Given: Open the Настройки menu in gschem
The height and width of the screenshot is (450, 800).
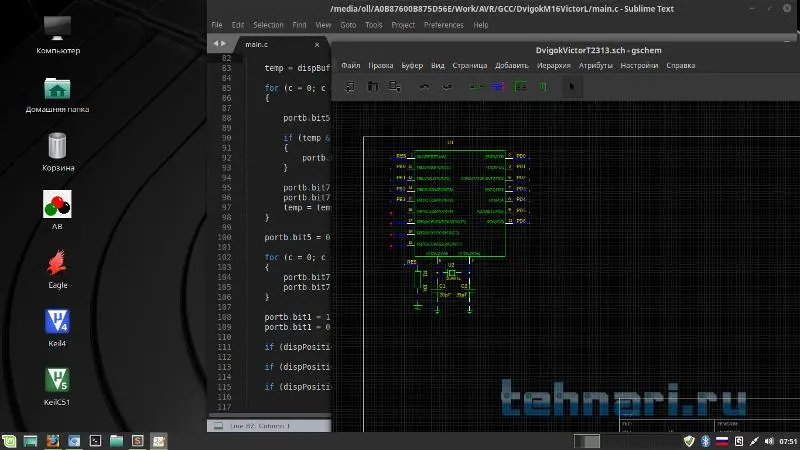Looking at the screenshot, I should pyautogui.click(x=639, y=65).
